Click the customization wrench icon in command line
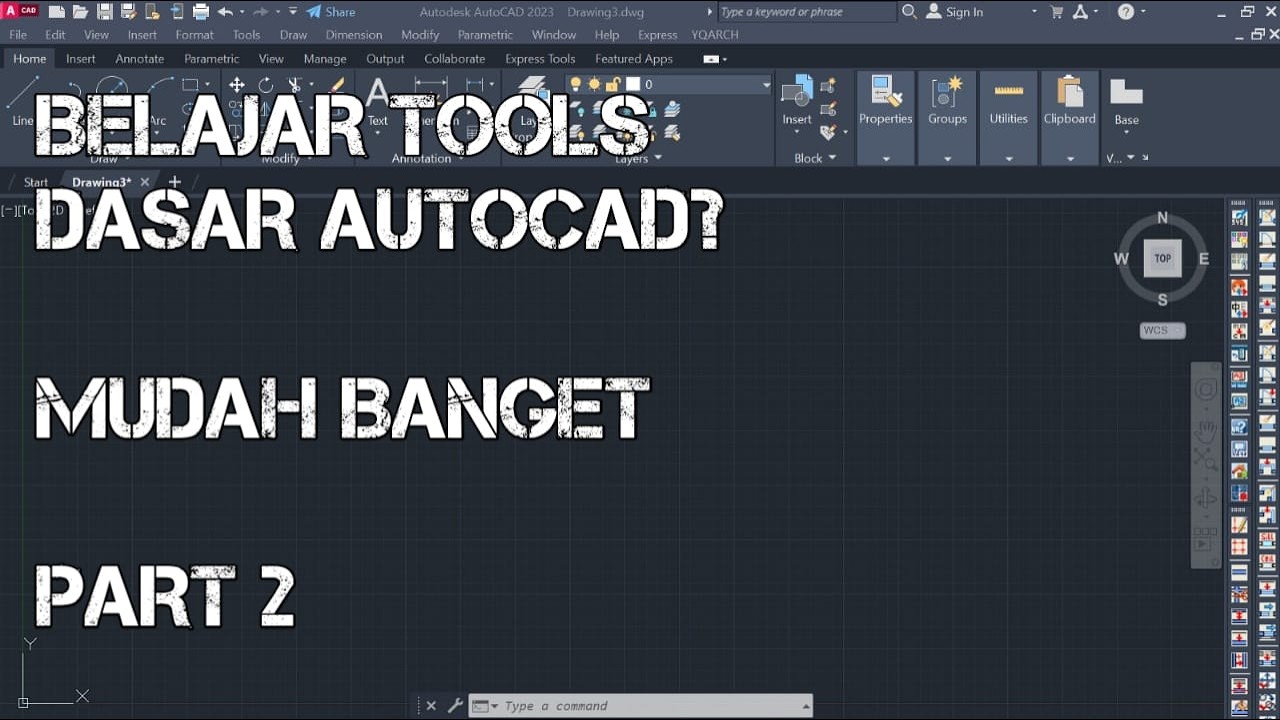This screenshot has height=720, width=1280. click(455, 705)
